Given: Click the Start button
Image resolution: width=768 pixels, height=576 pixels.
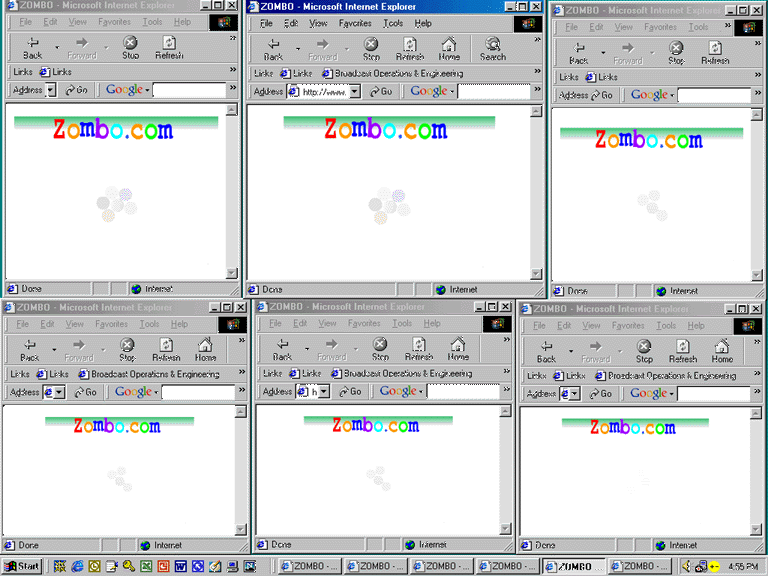Looking at the screenshot, I should [x=23, y=566].
